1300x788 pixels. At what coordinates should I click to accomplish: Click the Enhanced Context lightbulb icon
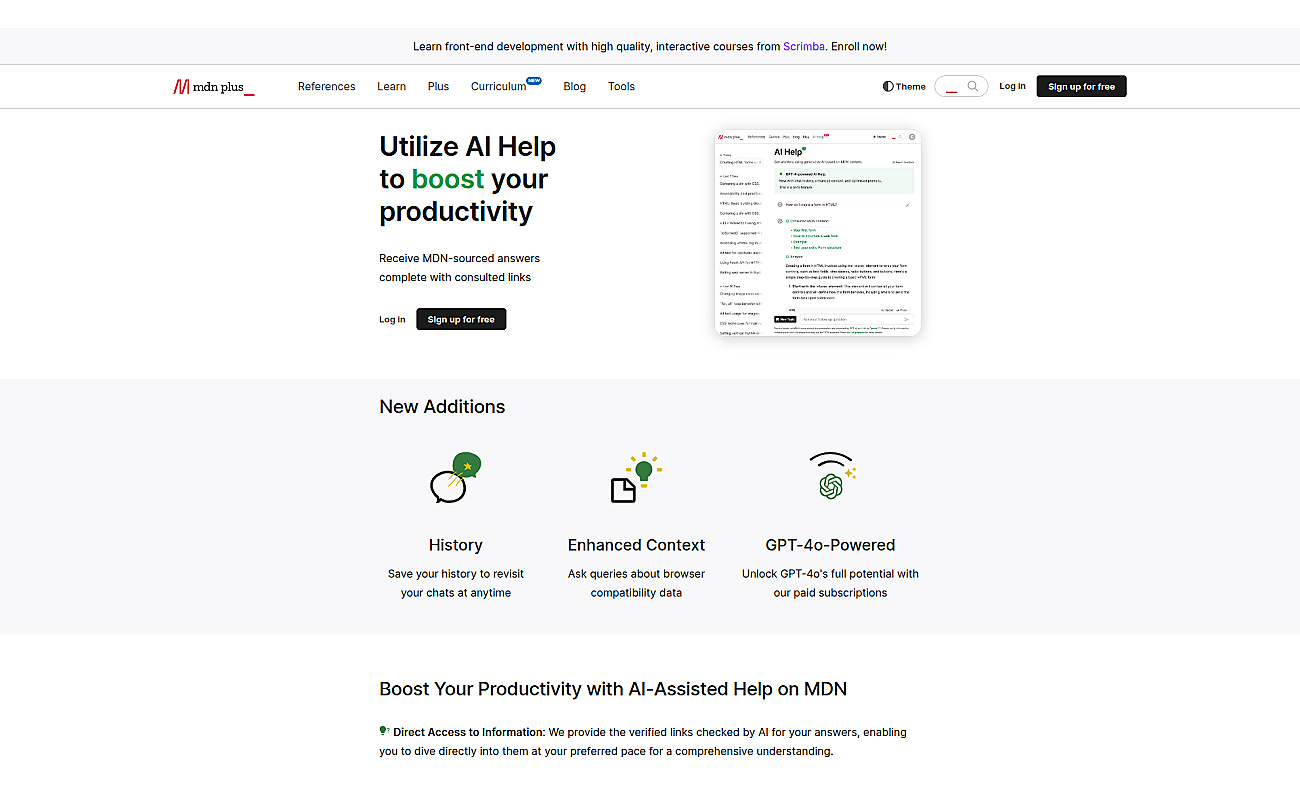636,477
